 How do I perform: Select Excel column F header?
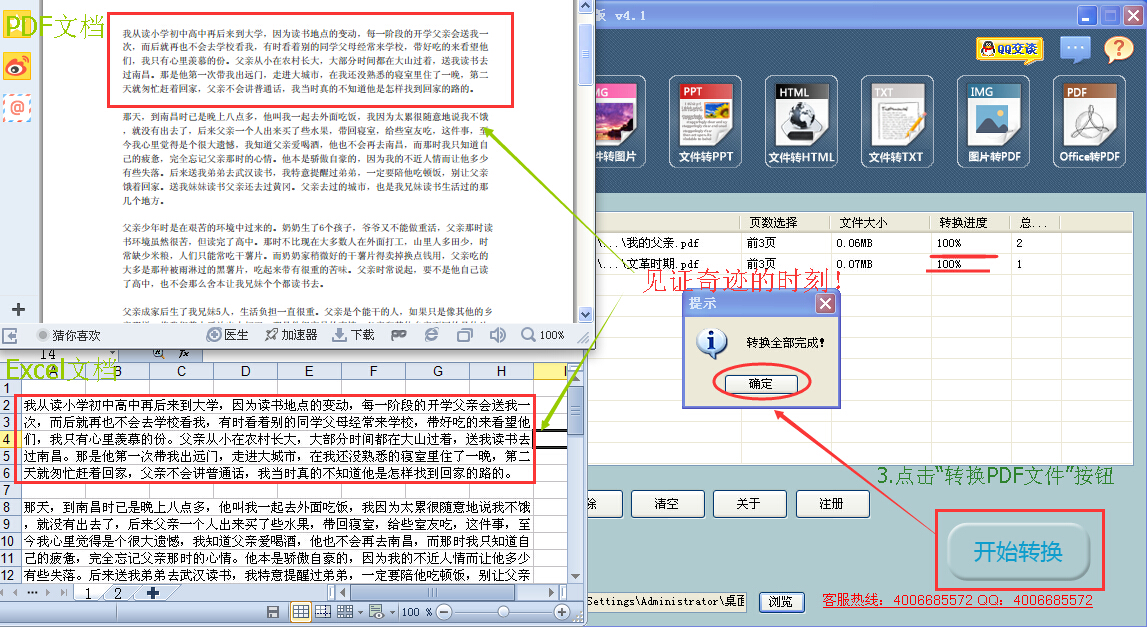tap(373, 372)
